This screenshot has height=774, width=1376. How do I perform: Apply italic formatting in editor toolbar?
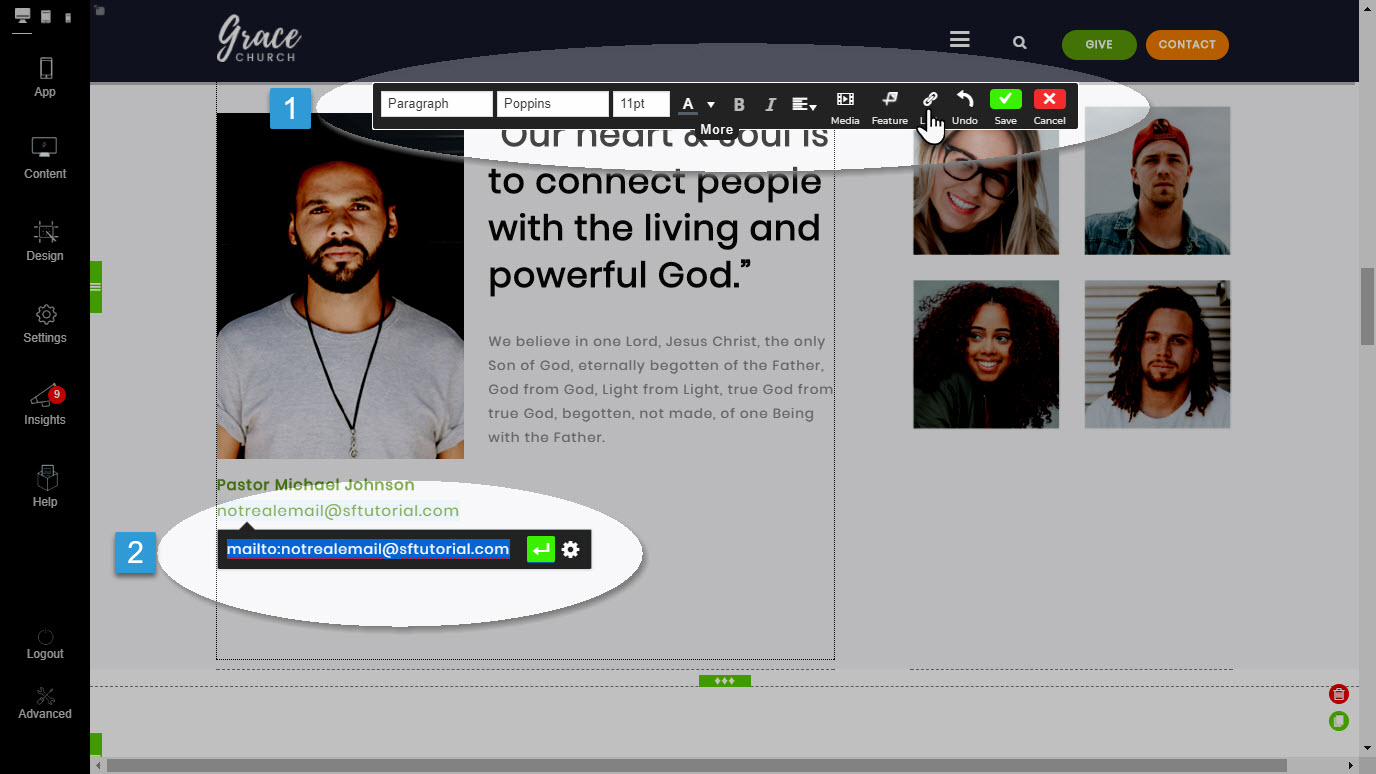coord(770,104)
